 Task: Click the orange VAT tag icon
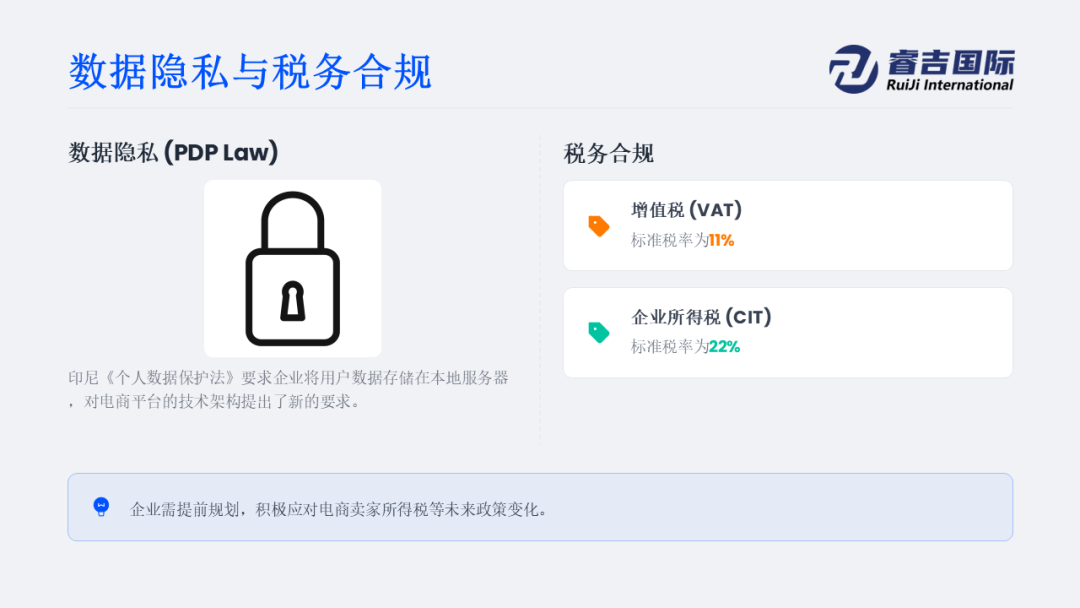click(x=599, y=226)
